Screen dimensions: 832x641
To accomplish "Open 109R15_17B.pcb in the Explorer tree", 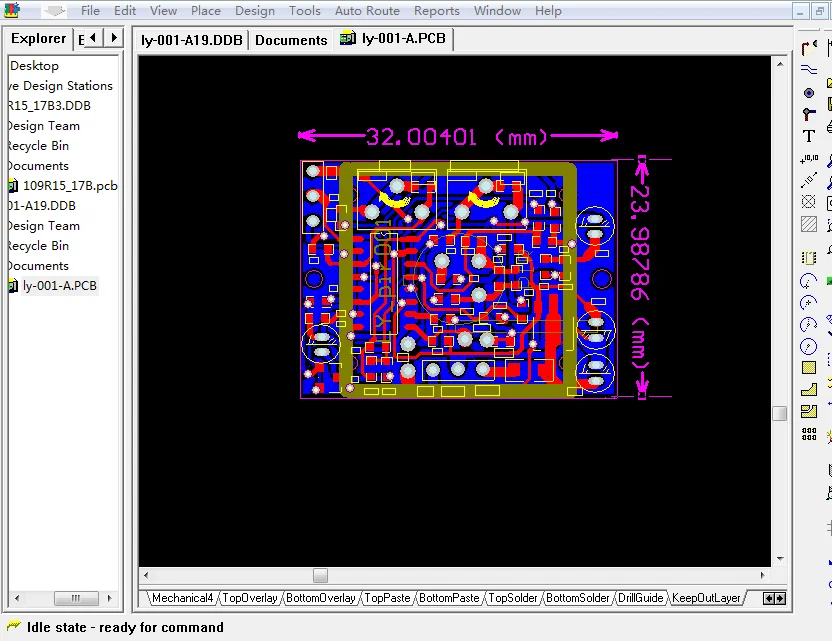I will (70, 186).
